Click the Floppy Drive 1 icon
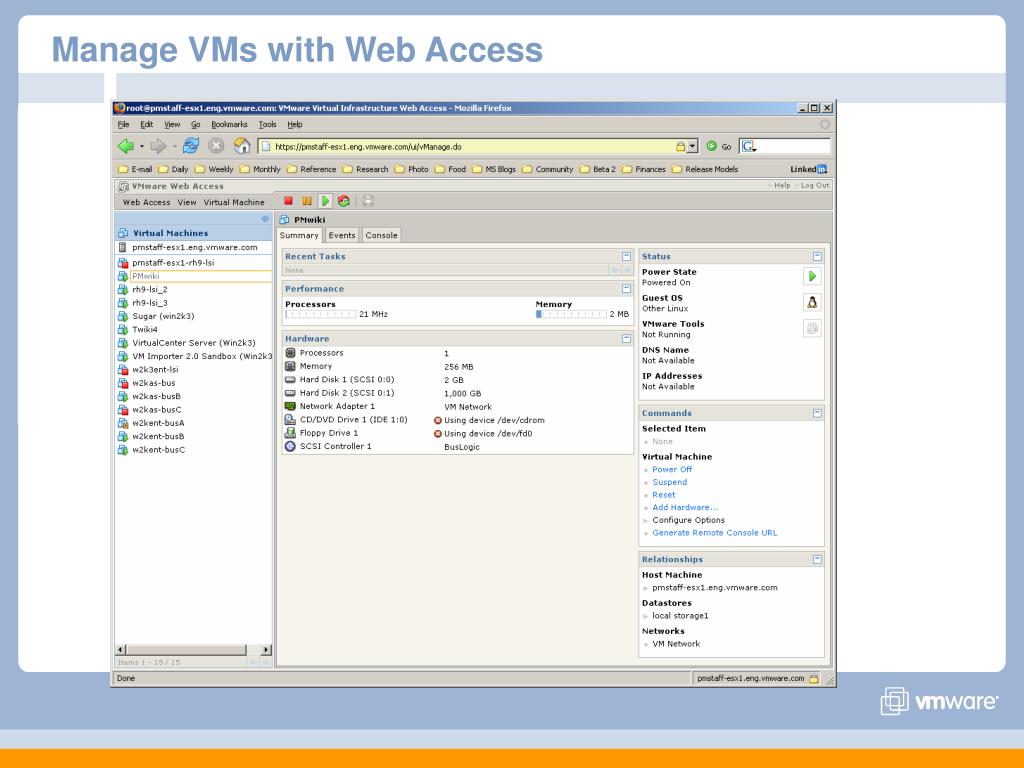 click(x=291, y=433)
